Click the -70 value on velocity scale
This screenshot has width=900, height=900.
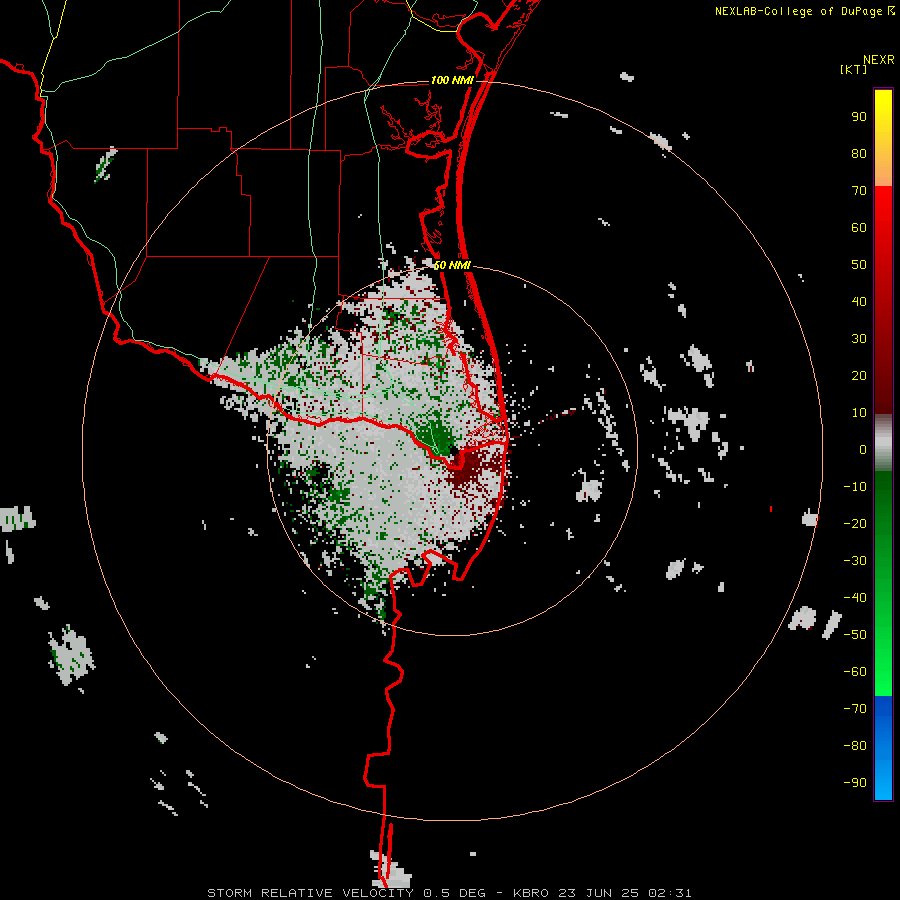click(x=855, y=709)
